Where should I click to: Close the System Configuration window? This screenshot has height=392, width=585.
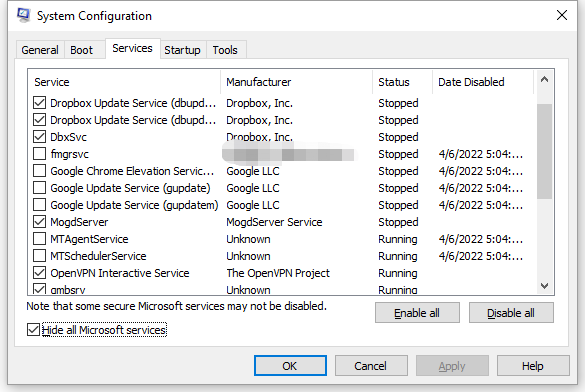coord(561,15)
